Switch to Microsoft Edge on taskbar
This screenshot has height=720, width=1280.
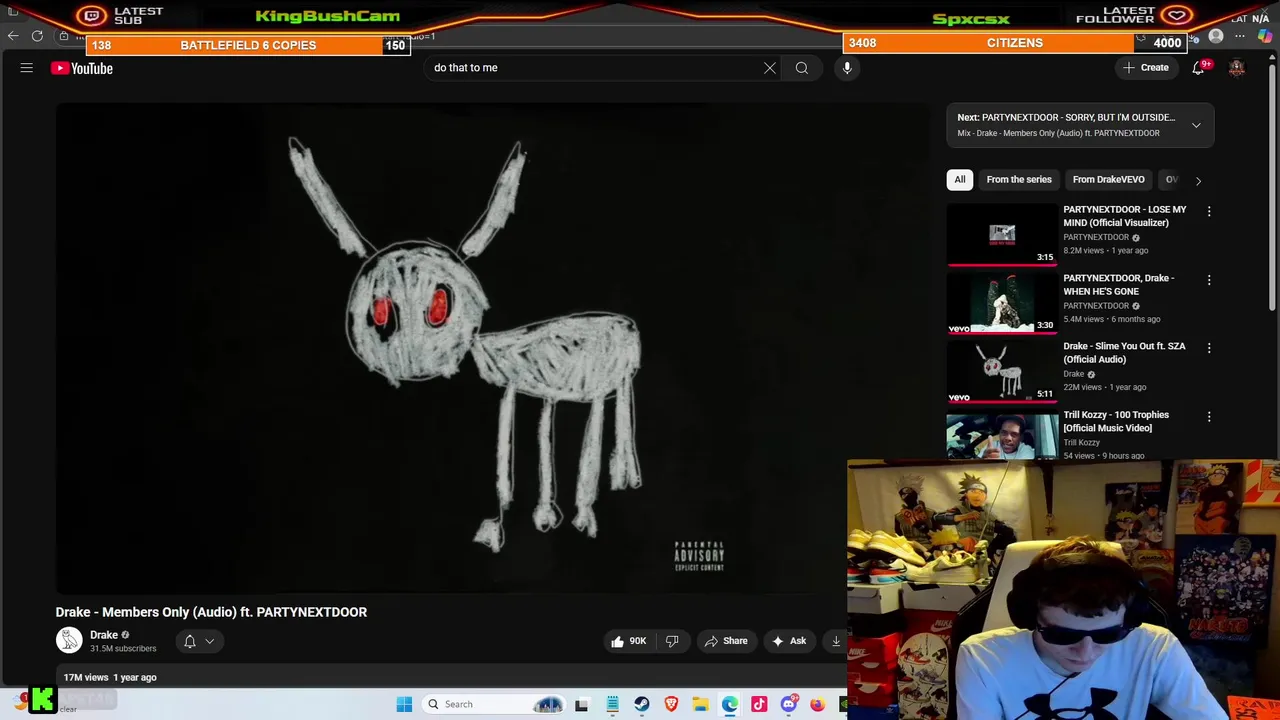click(730, 704)
